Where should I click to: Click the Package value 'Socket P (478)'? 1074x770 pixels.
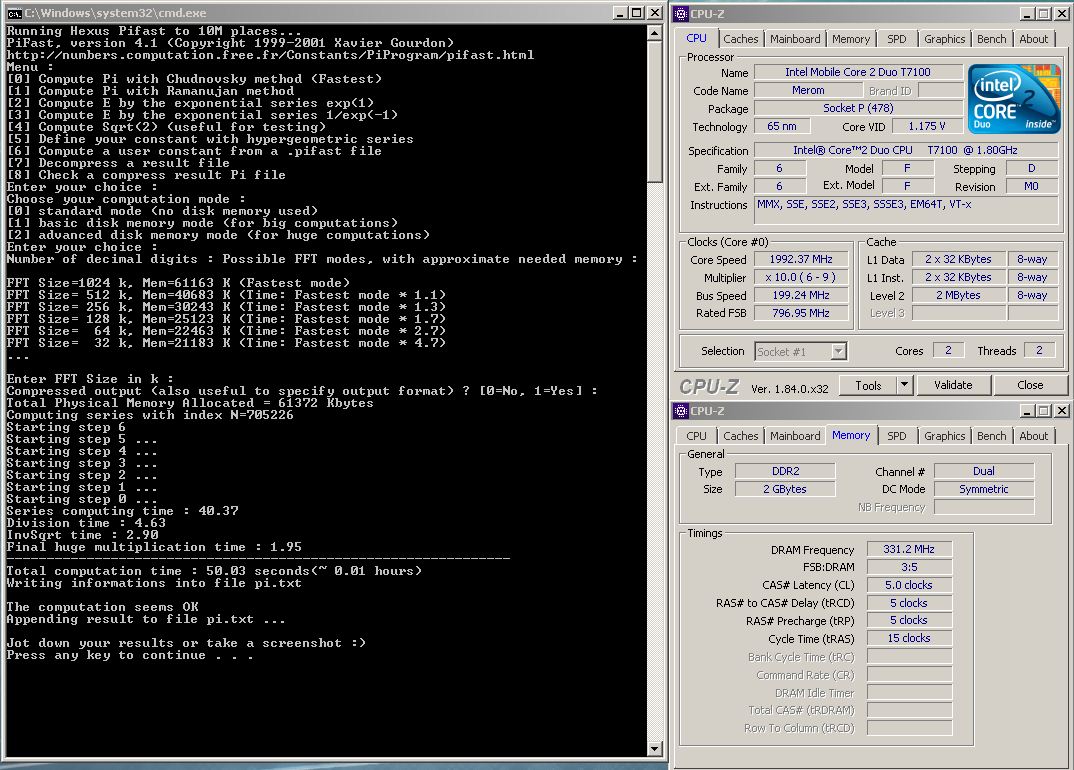857,108
